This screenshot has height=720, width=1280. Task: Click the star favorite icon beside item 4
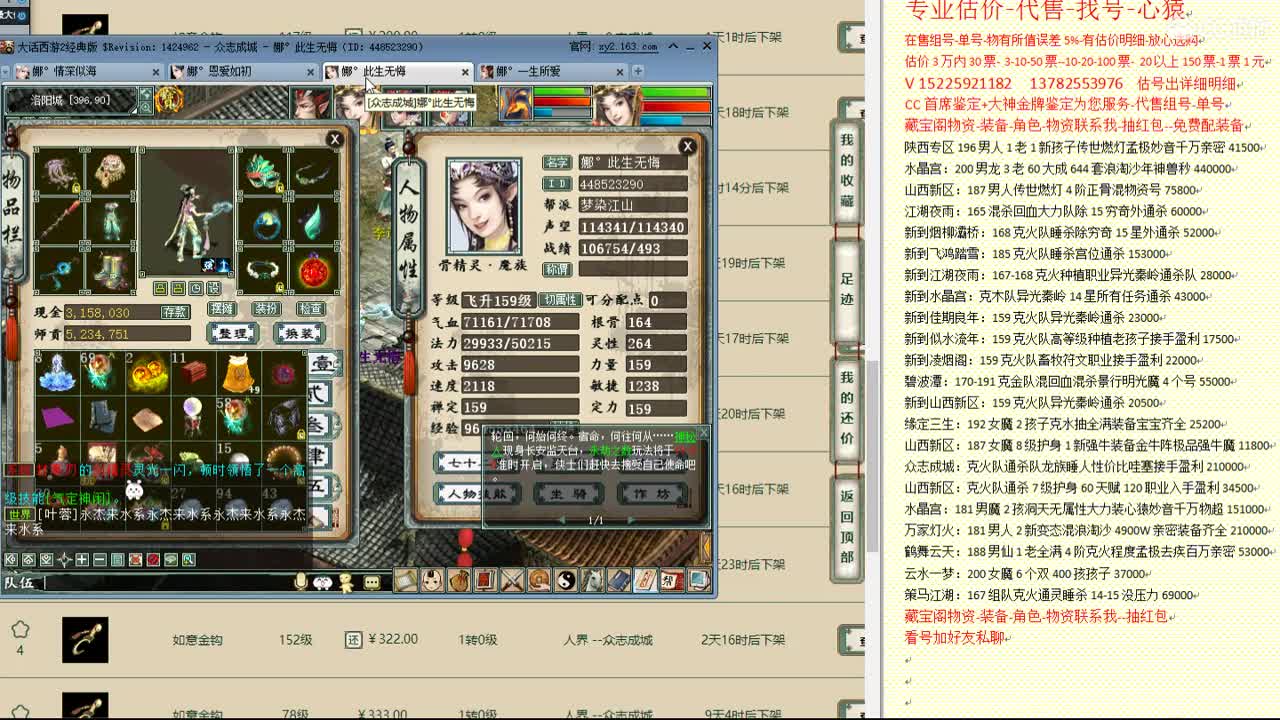click(x=20, y=630)
